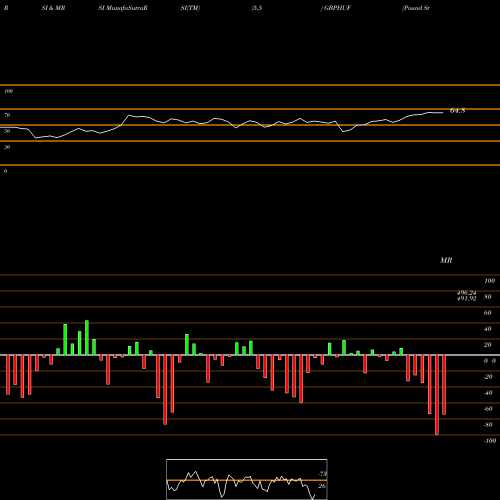
Task: Click the 496.24 price value
Action: pos(466,293)
